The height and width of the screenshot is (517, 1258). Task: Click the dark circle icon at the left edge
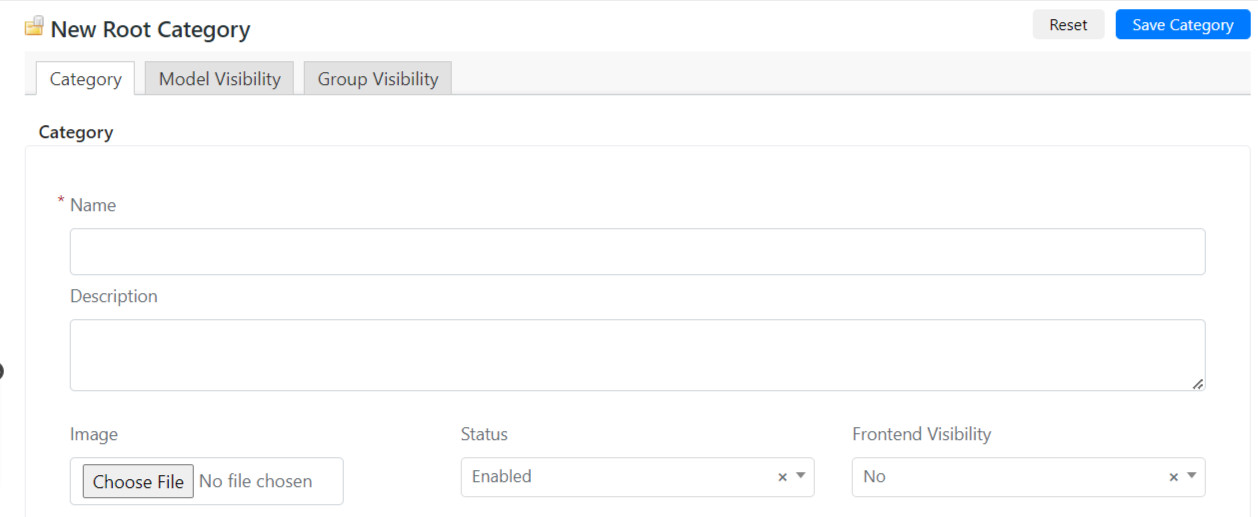pos(1,371)
